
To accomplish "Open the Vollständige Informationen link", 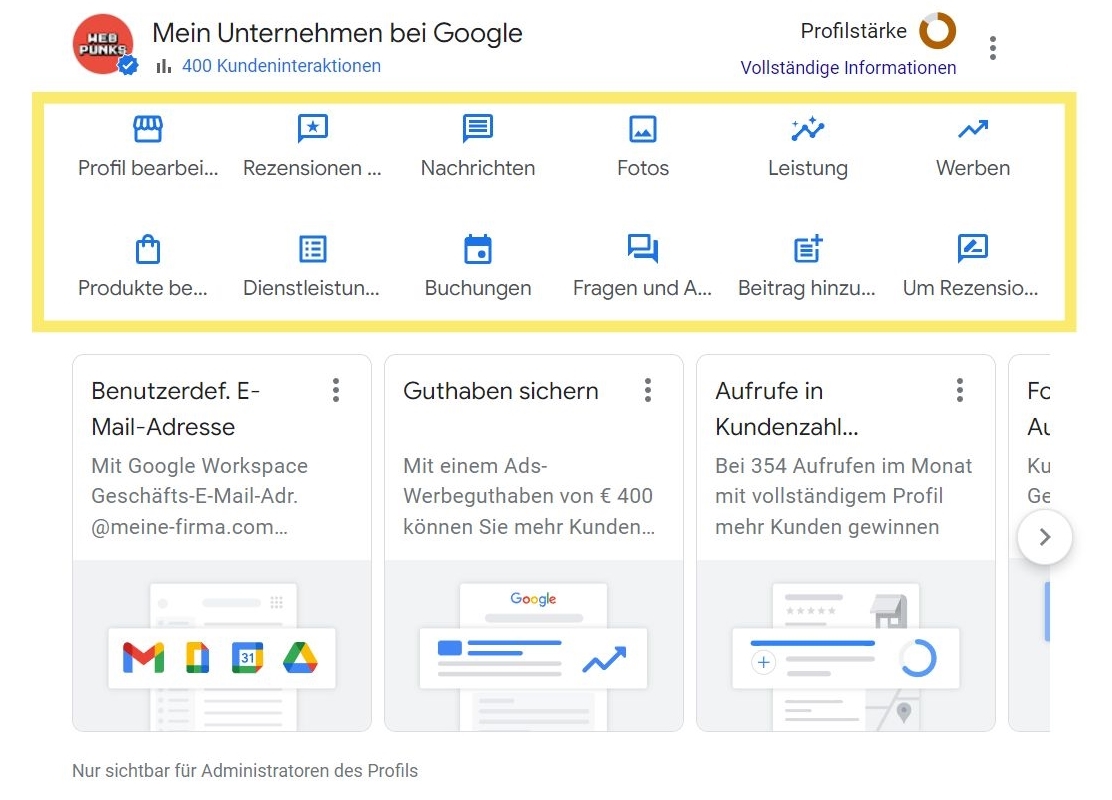I will point(848,68).
